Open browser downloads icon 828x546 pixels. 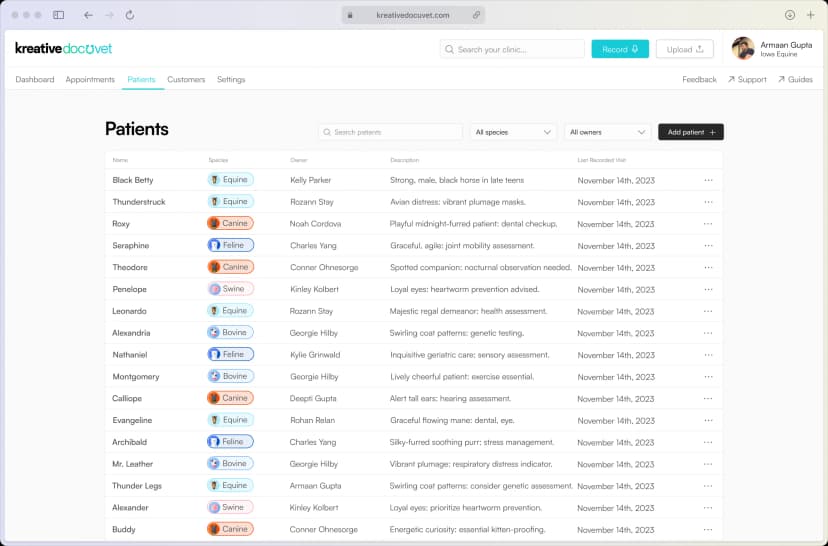[x=789, y=15]
